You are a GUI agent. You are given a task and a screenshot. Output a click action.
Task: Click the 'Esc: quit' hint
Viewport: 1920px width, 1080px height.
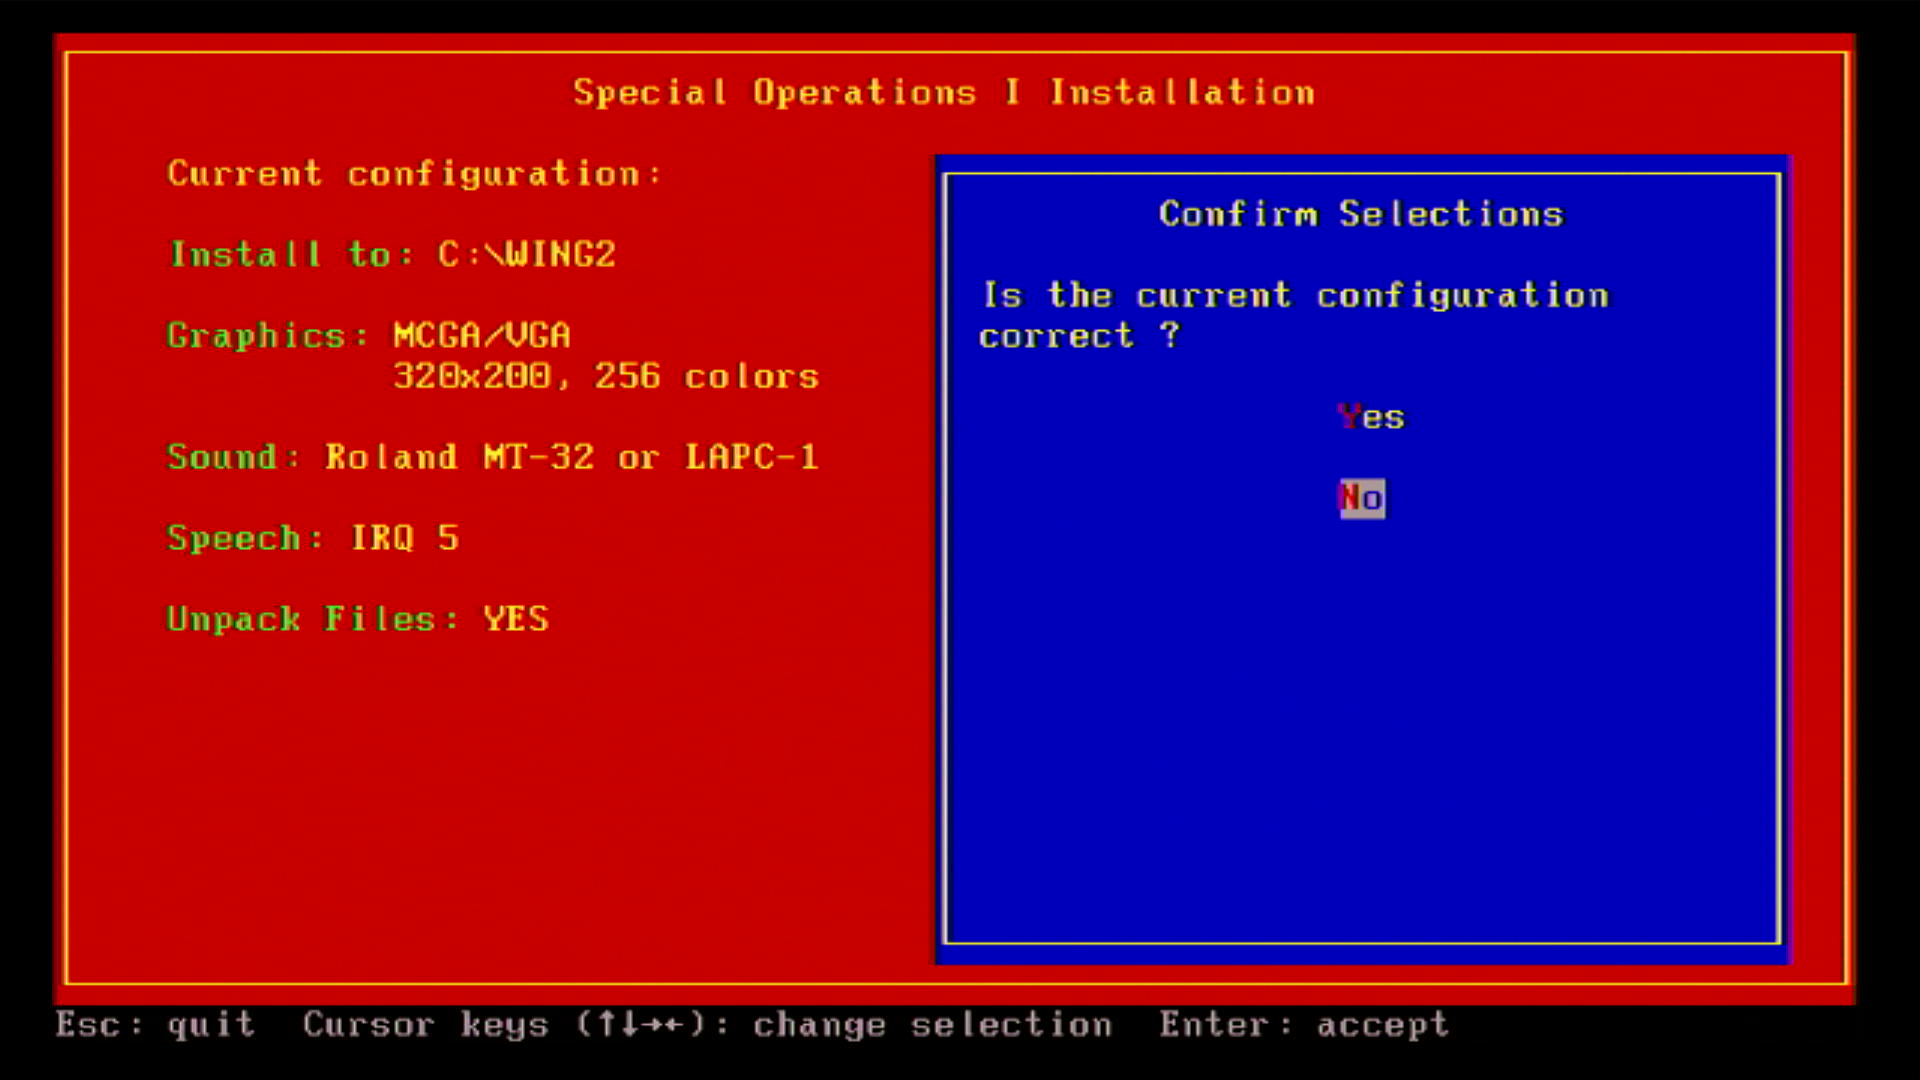pos(155,1025)
